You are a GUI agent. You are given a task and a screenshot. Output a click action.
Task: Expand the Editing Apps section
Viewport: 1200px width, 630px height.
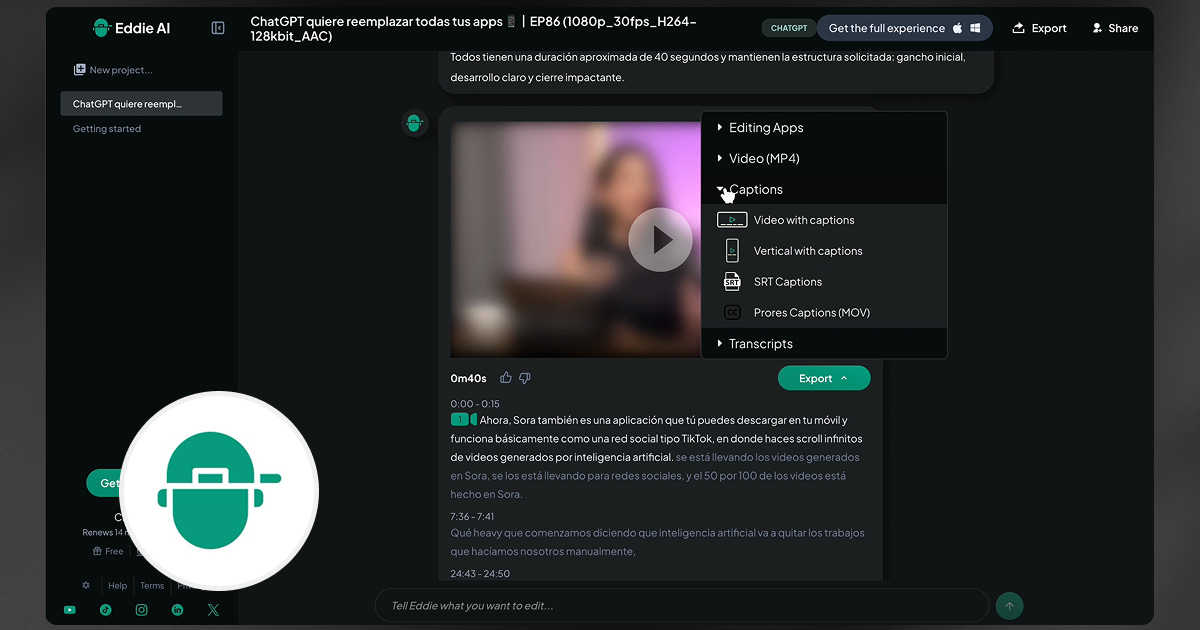coord(824,128)
